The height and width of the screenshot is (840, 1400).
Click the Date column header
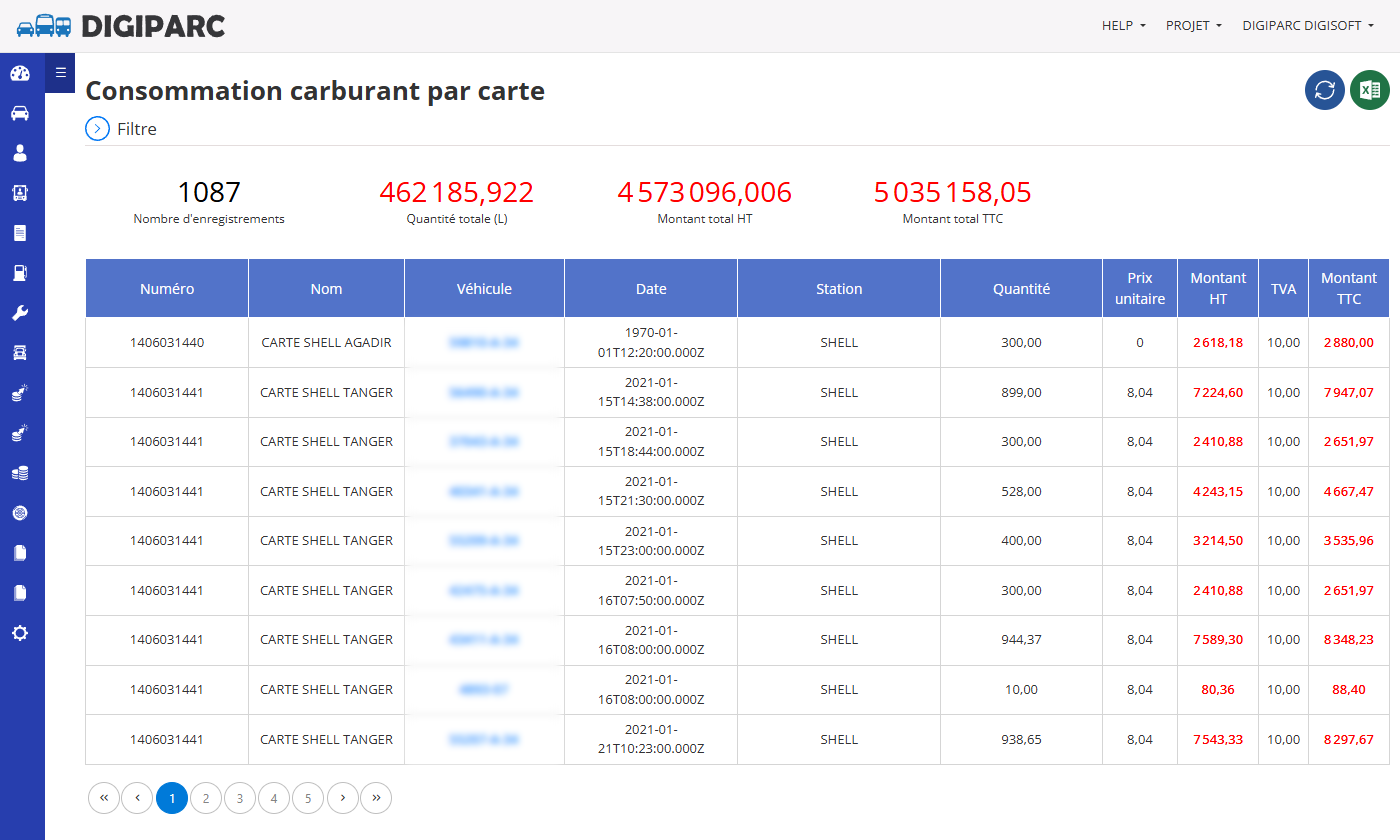point(651,289)
